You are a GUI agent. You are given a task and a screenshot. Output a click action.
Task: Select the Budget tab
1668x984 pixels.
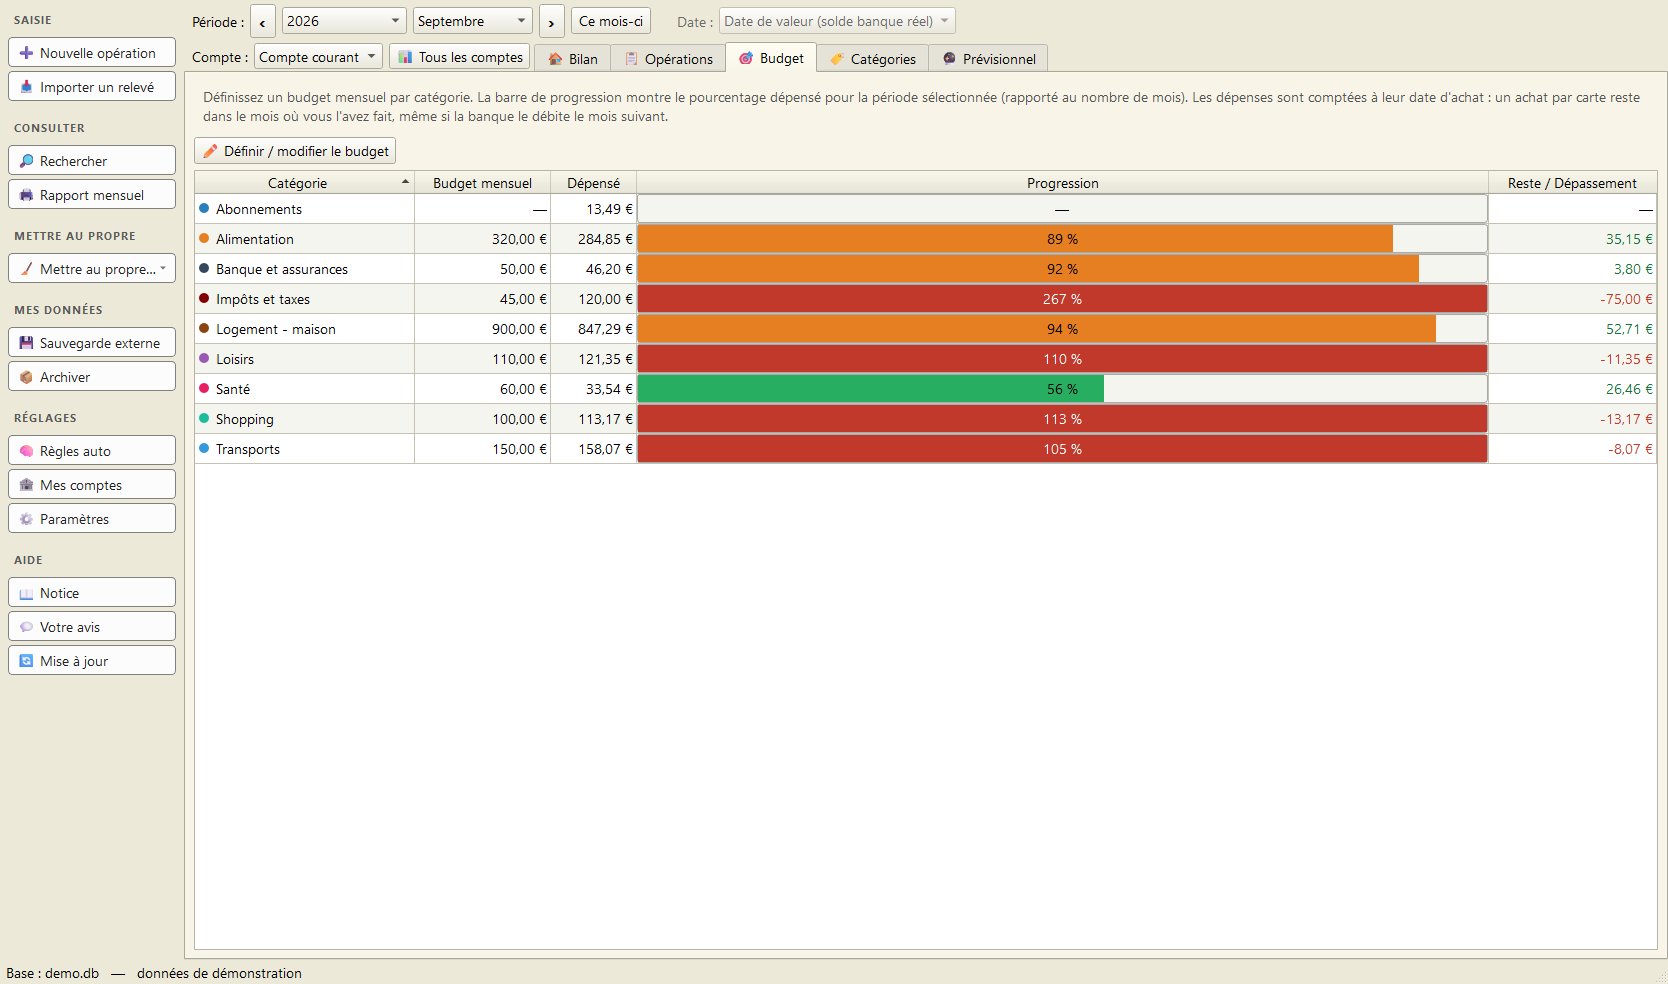point(771,58)
